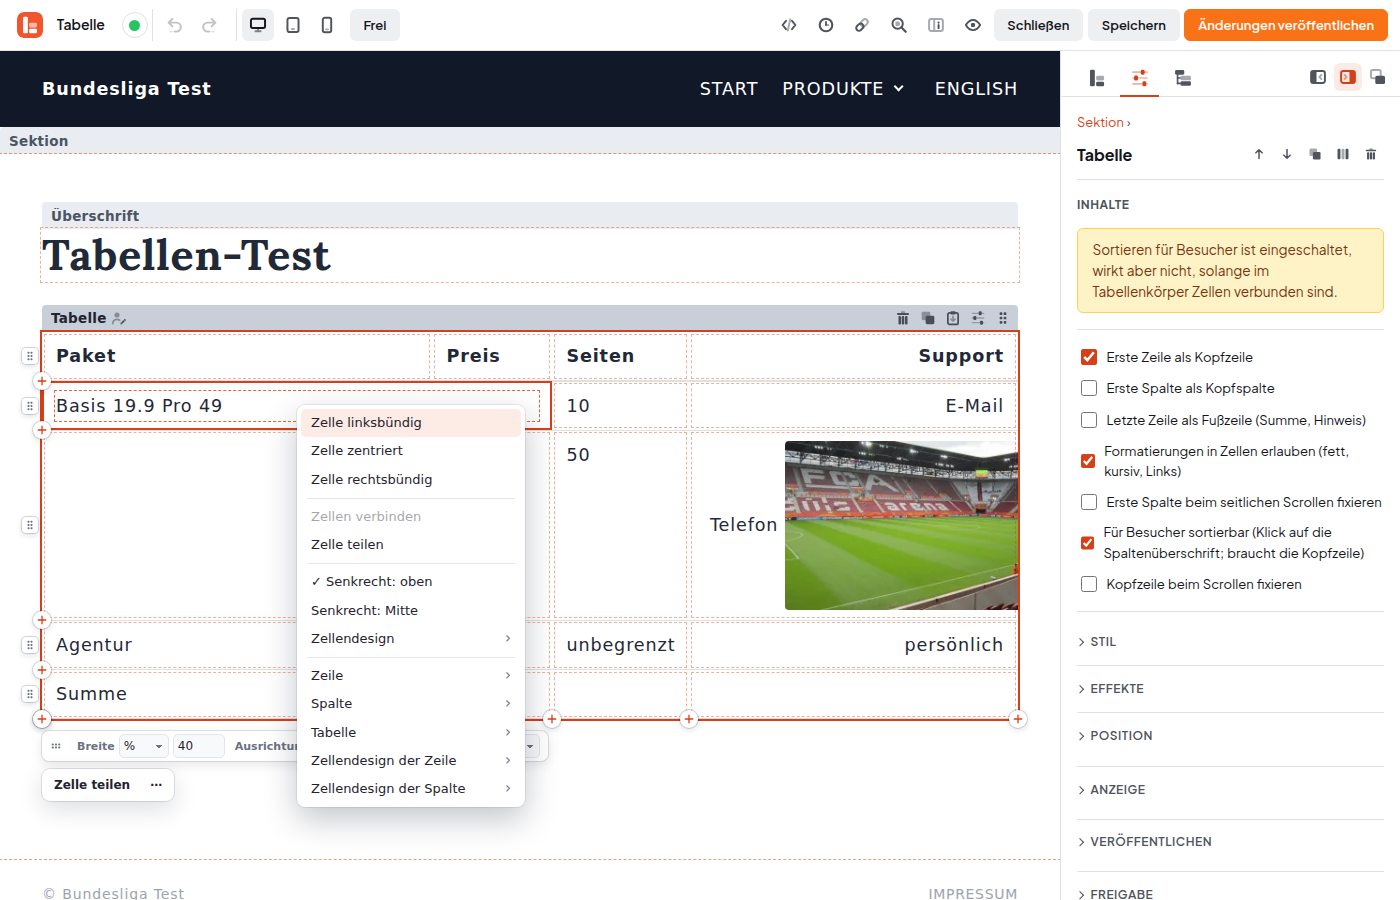Disable 'Für Besucher sortierbar' checkbox
The height and width of the screenshot is (900, 1400).
pyautogui.click(x=1088, y=543)
